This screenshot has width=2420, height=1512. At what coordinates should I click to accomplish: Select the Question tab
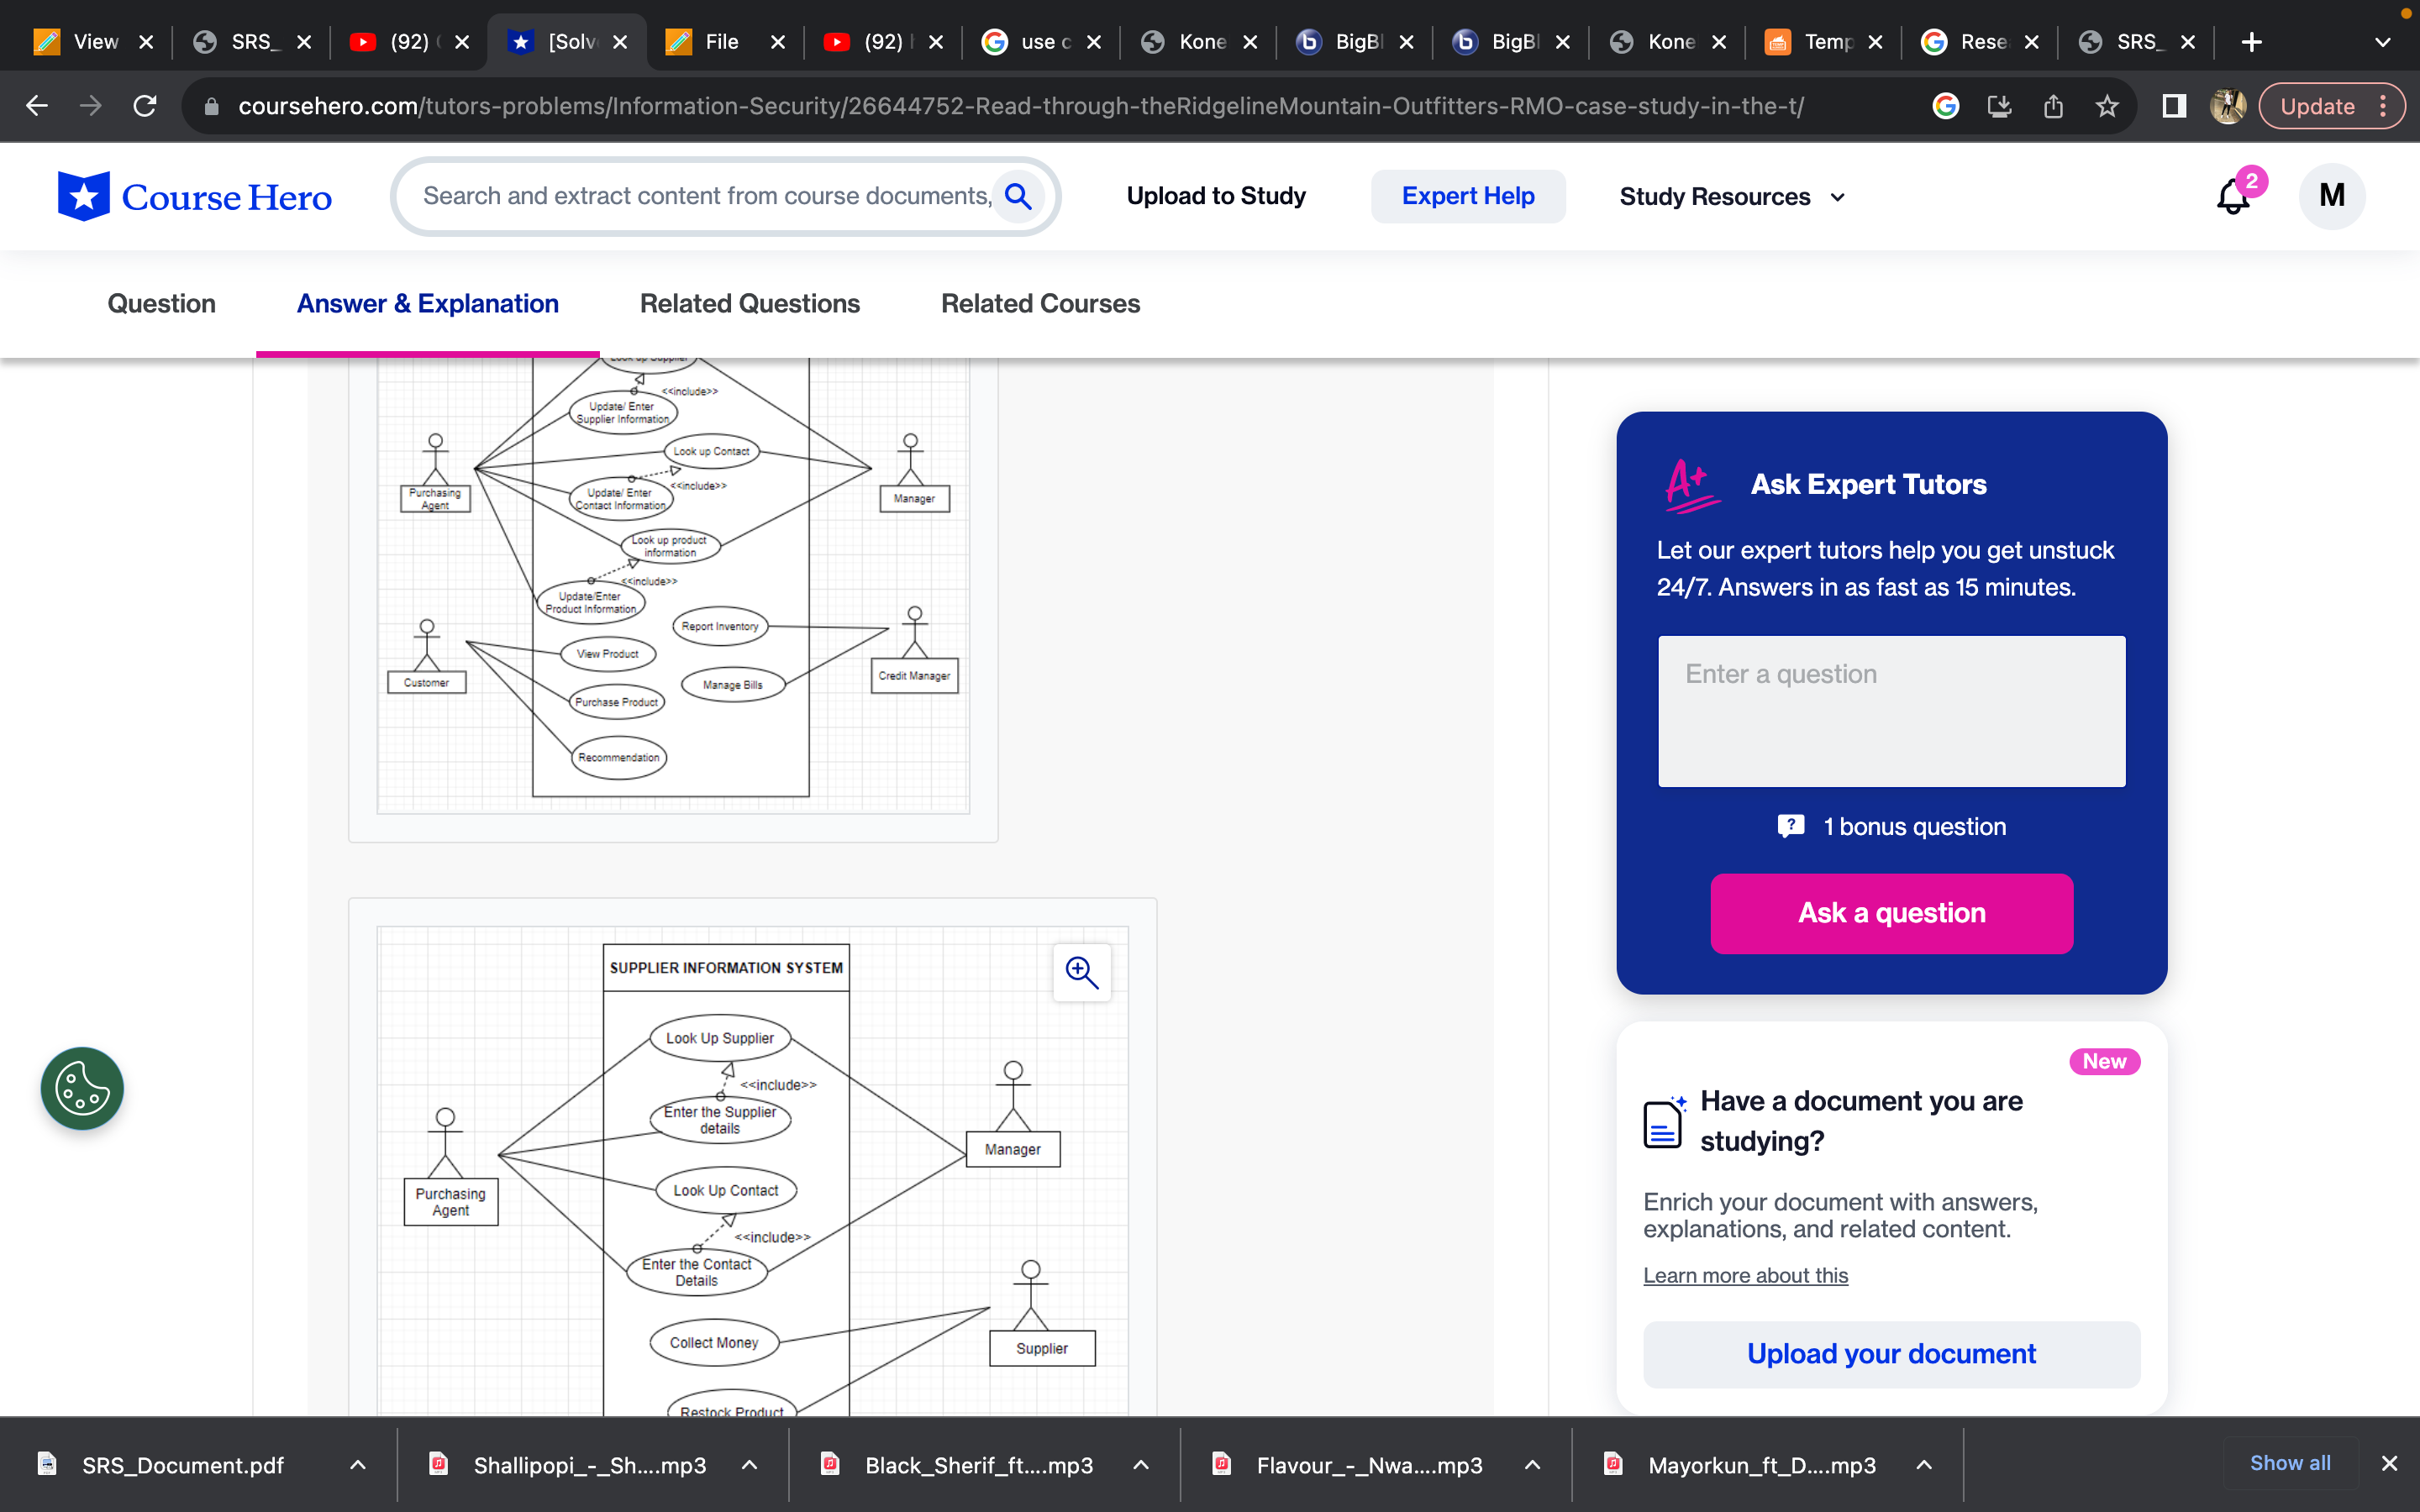(x=161, y=303)
